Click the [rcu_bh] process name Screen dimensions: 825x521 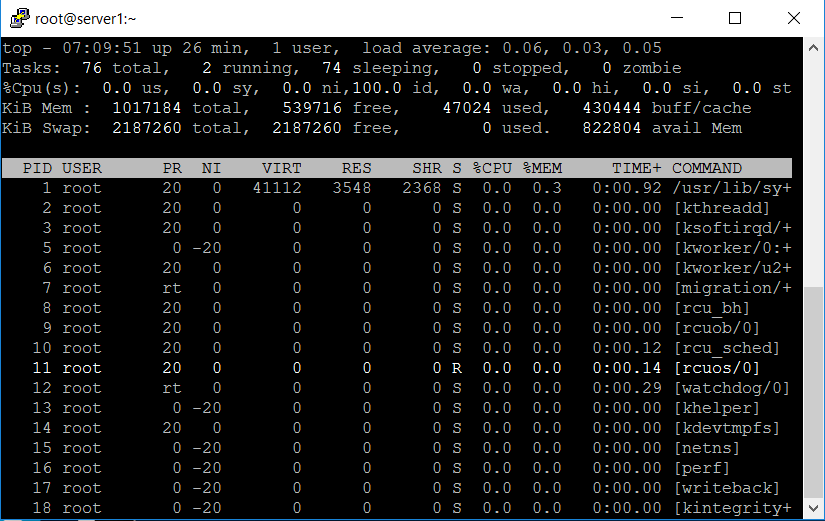click(x=711, y=308)
